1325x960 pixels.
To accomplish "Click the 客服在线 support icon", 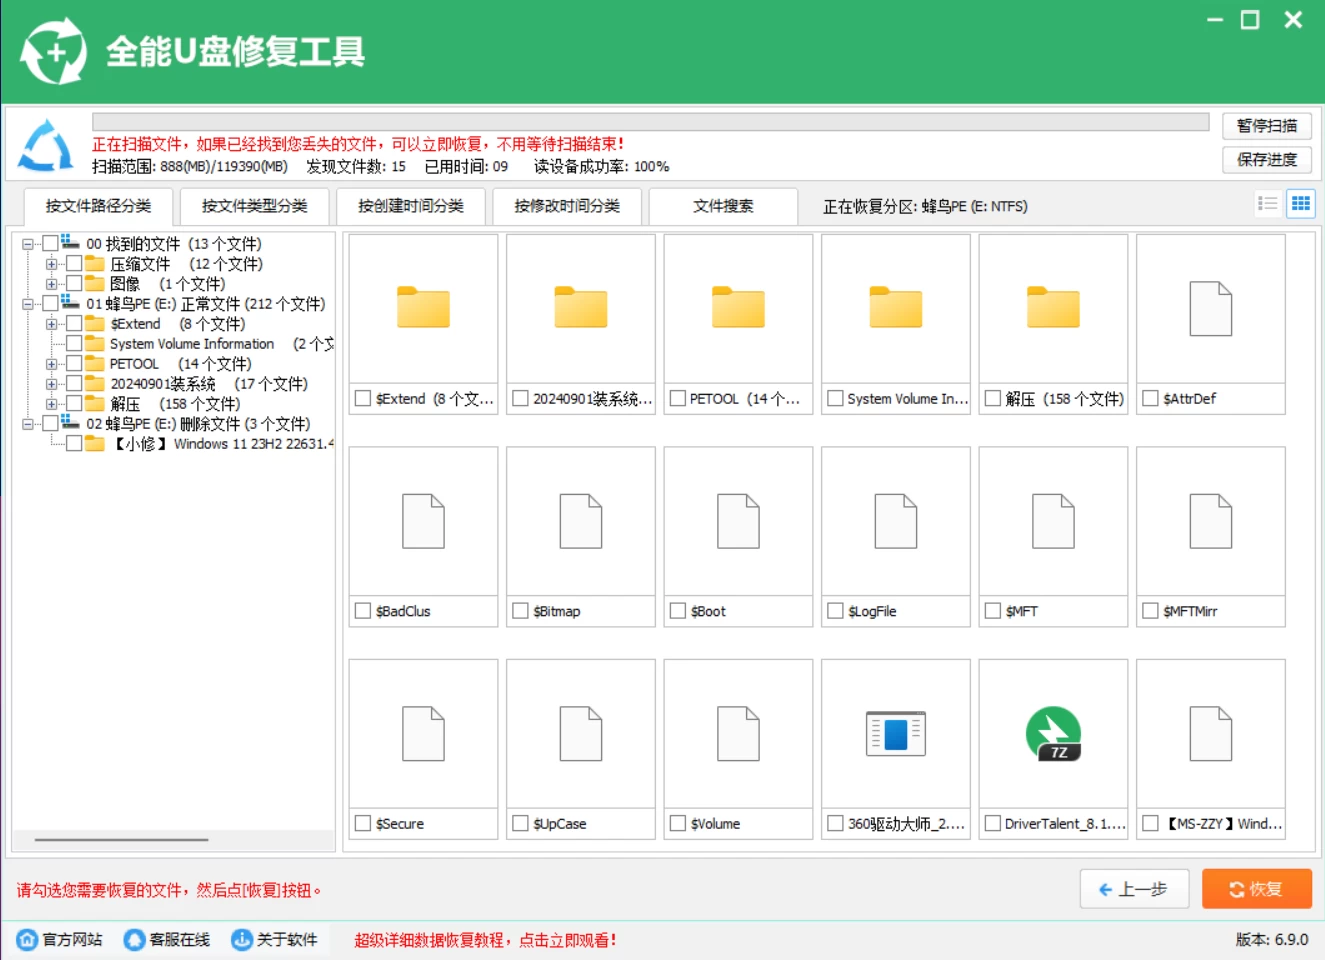I will tap(134, 940).
